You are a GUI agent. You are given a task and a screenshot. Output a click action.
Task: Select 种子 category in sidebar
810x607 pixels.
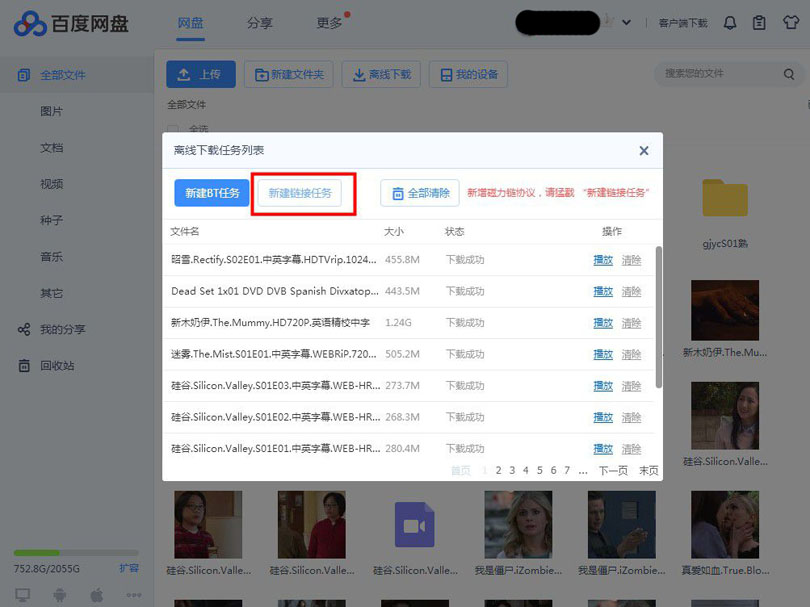52,221
